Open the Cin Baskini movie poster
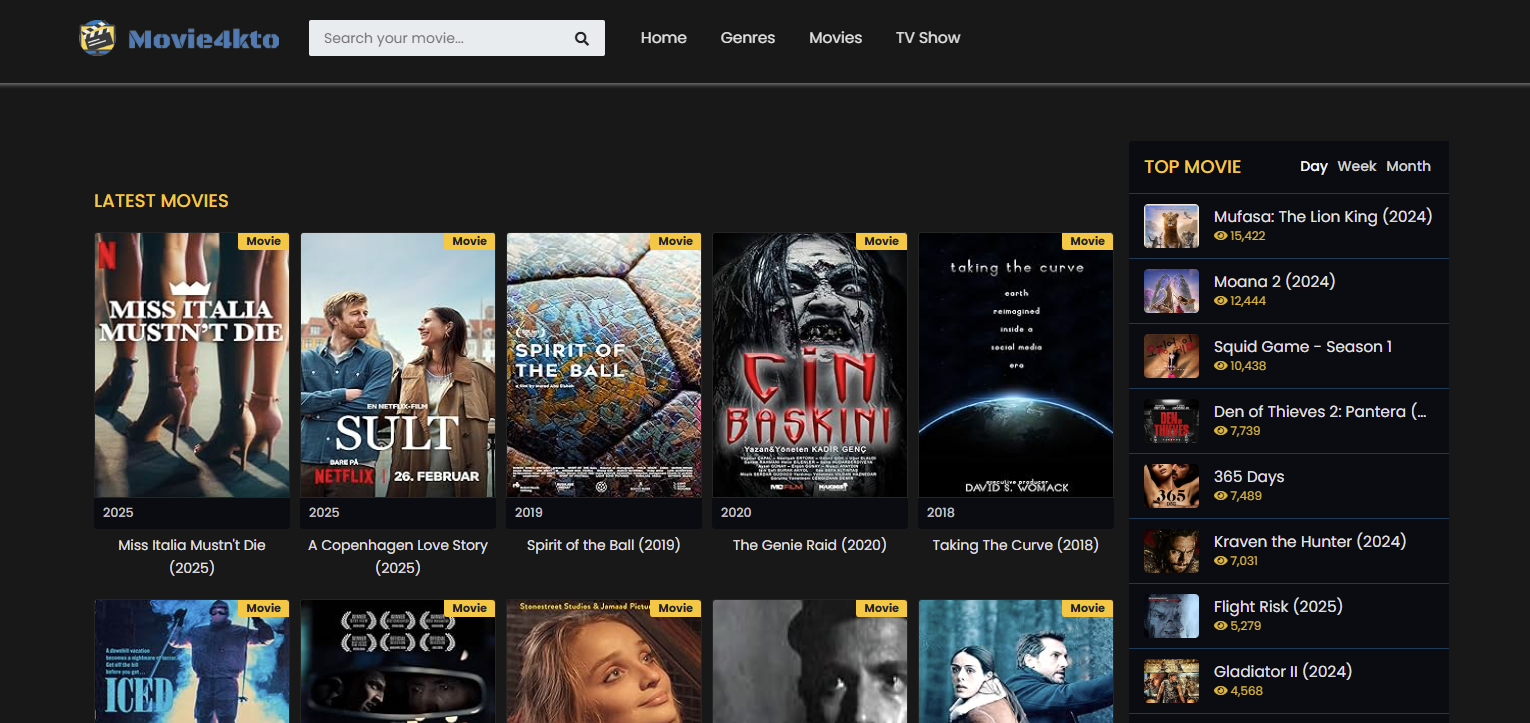Viewport: 1530px width, 723px height. tap(810, 365)
